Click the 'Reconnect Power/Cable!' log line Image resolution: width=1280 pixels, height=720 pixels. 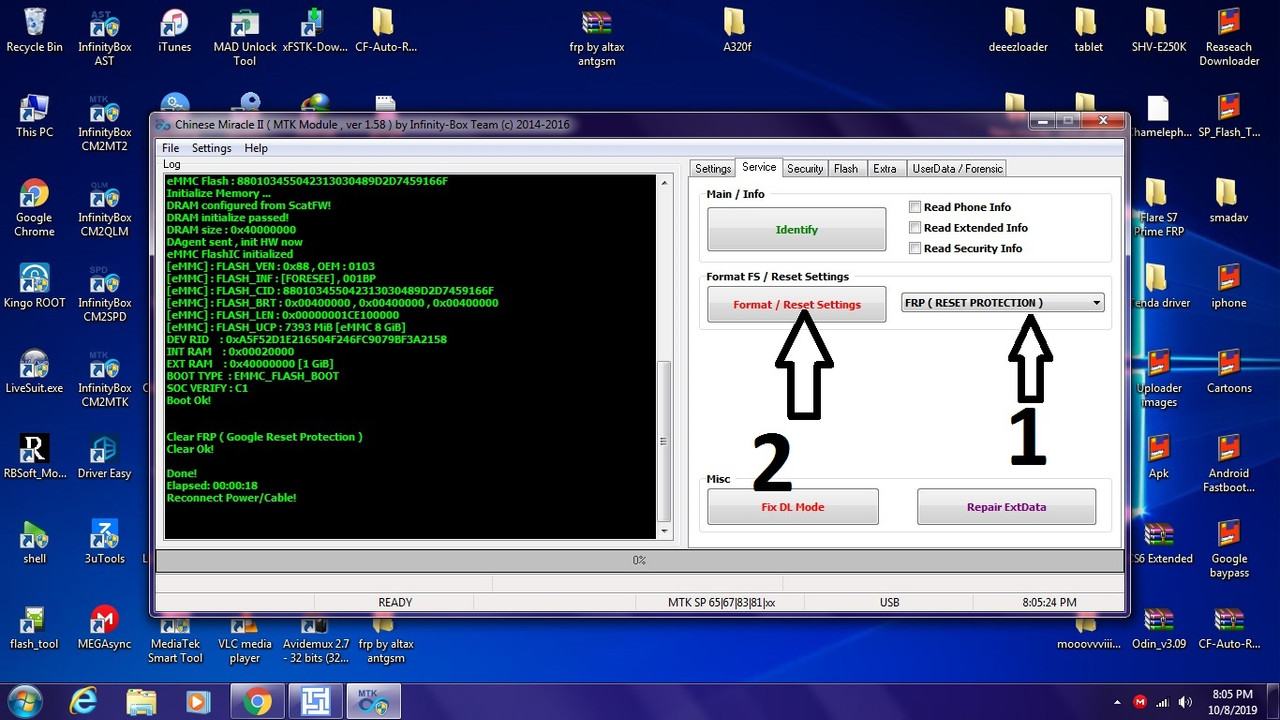click(231, 497)
